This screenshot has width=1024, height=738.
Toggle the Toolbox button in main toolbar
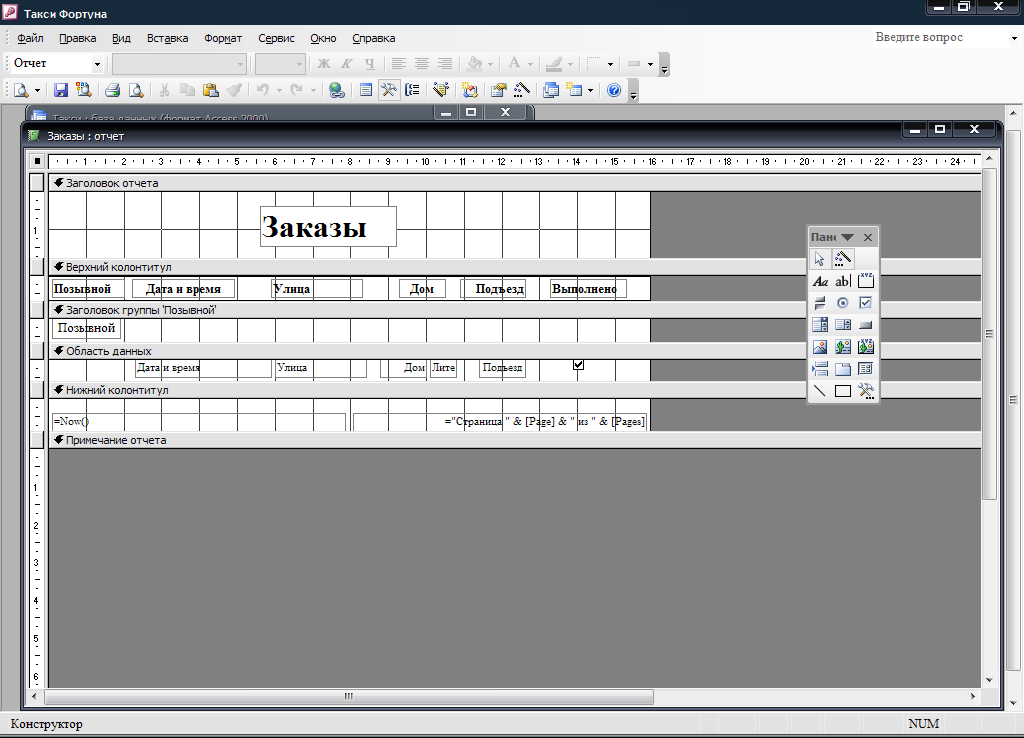pos(389,90)
